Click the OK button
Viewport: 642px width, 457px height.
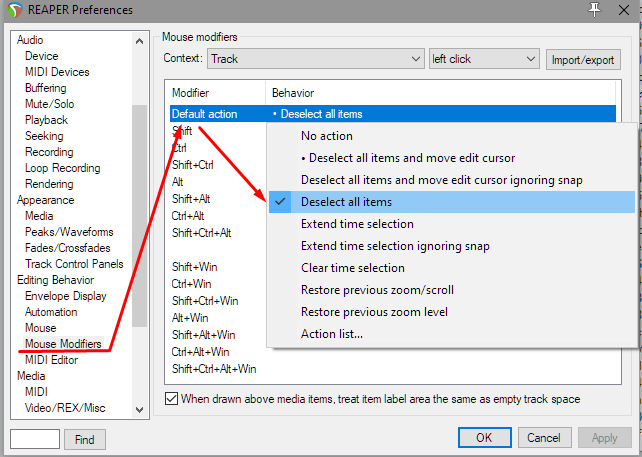484,438
